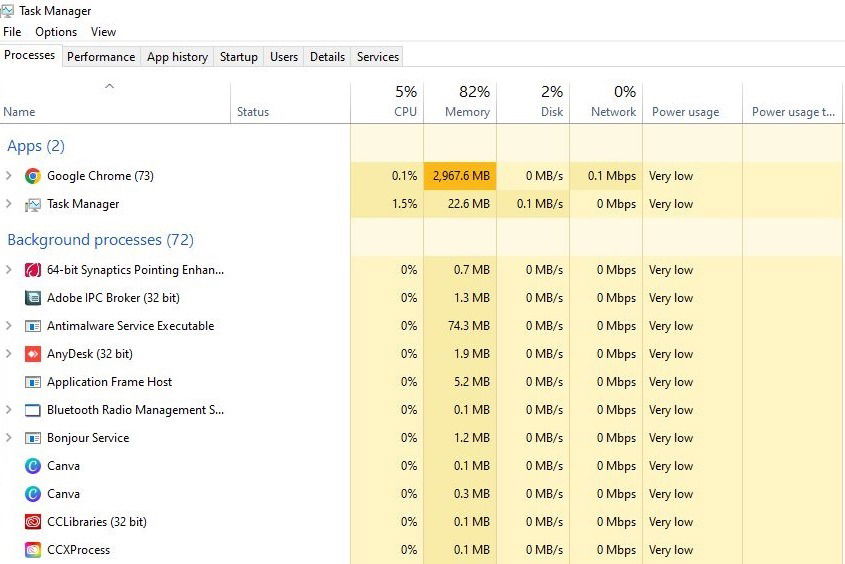Select the Adobe IPC Broker icon
This screenshot has height=564, width=845.
click(x=33, y=298)
